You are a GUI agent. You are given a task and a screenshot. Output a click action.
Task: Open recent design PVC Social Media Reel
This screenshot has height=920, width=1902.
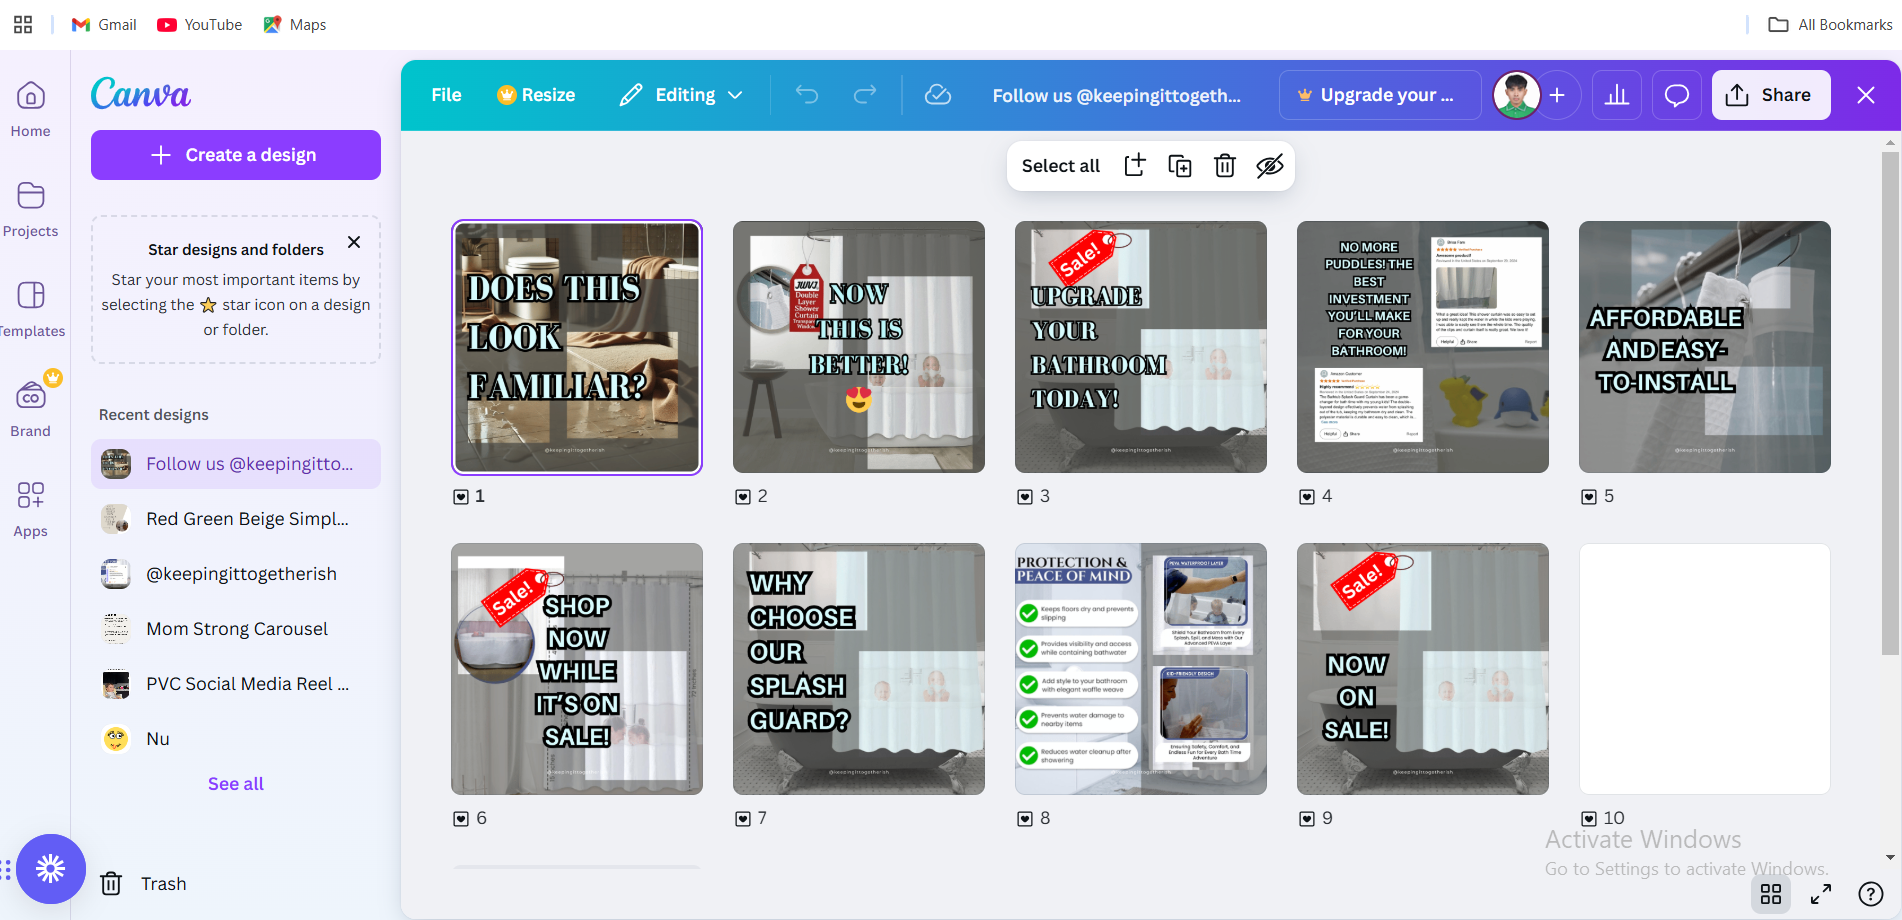236,684
